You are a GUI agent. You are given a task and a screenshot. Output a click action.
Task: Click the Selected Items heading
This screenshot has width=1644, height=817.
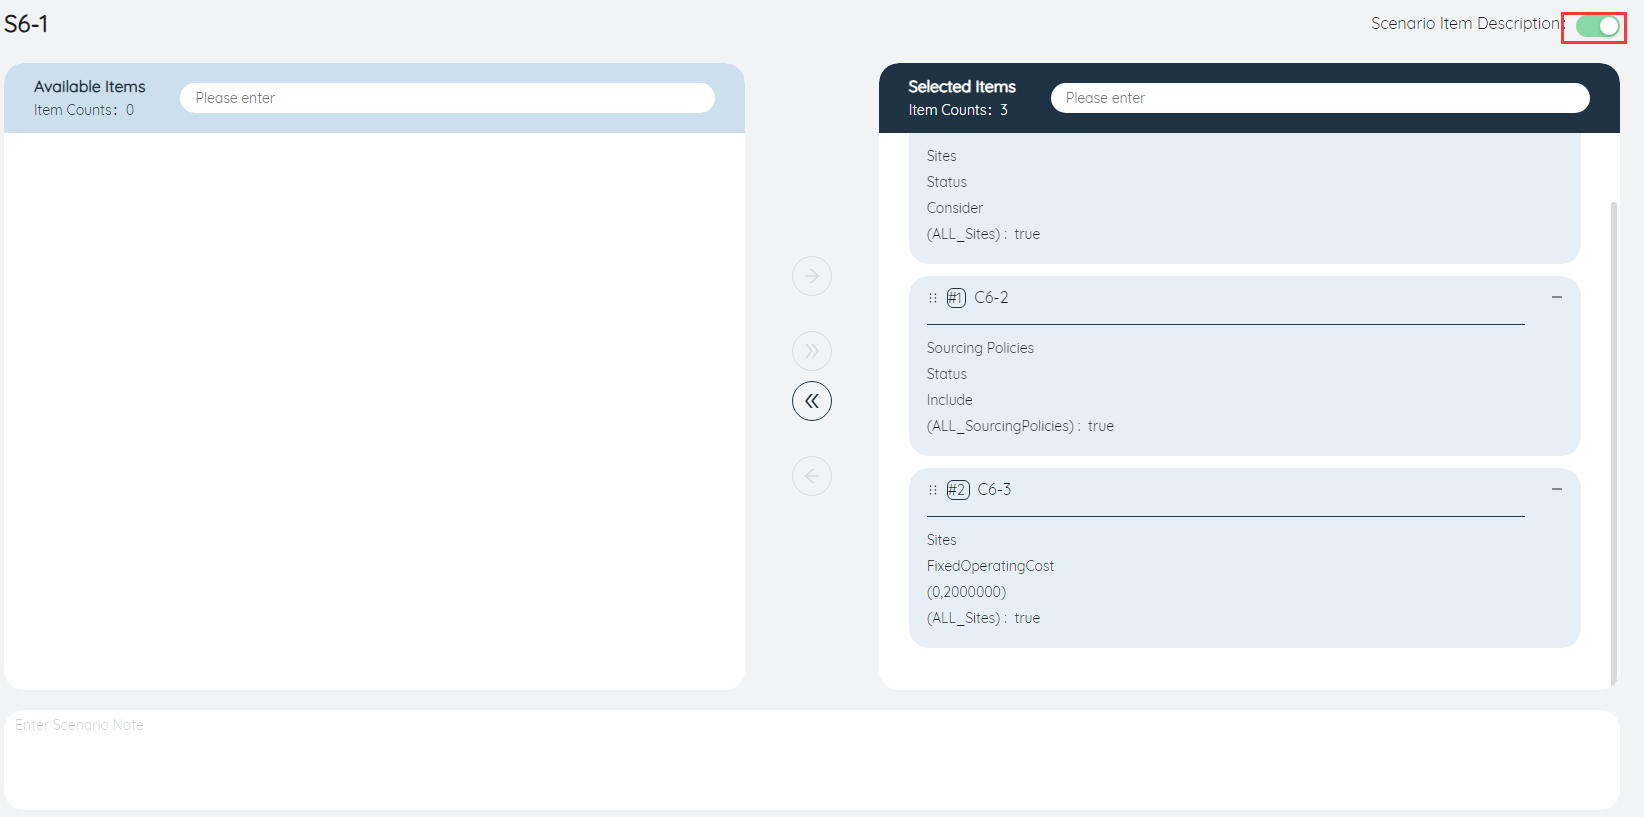tap(962, 87)
